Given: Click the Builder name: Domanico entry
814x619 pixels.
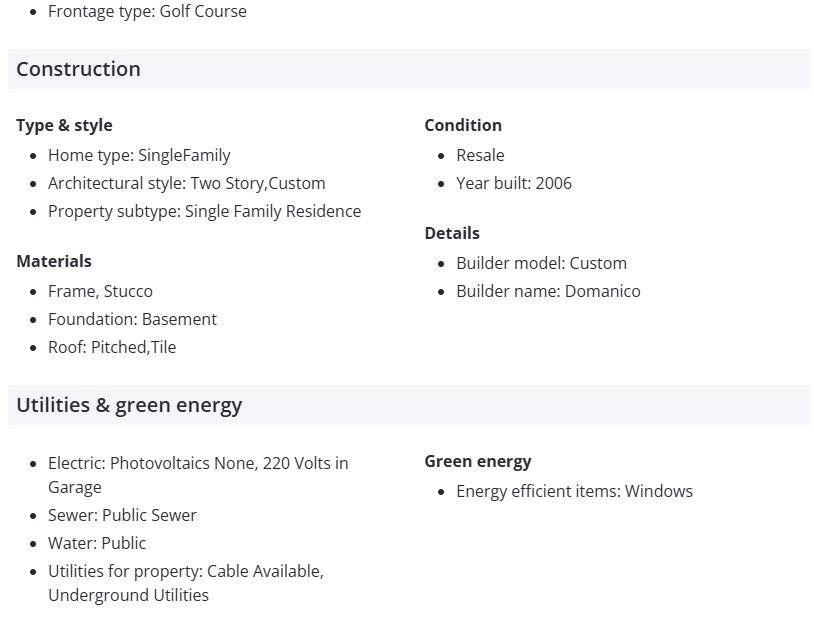Looking at the screenshot, I should pos(548,291).
